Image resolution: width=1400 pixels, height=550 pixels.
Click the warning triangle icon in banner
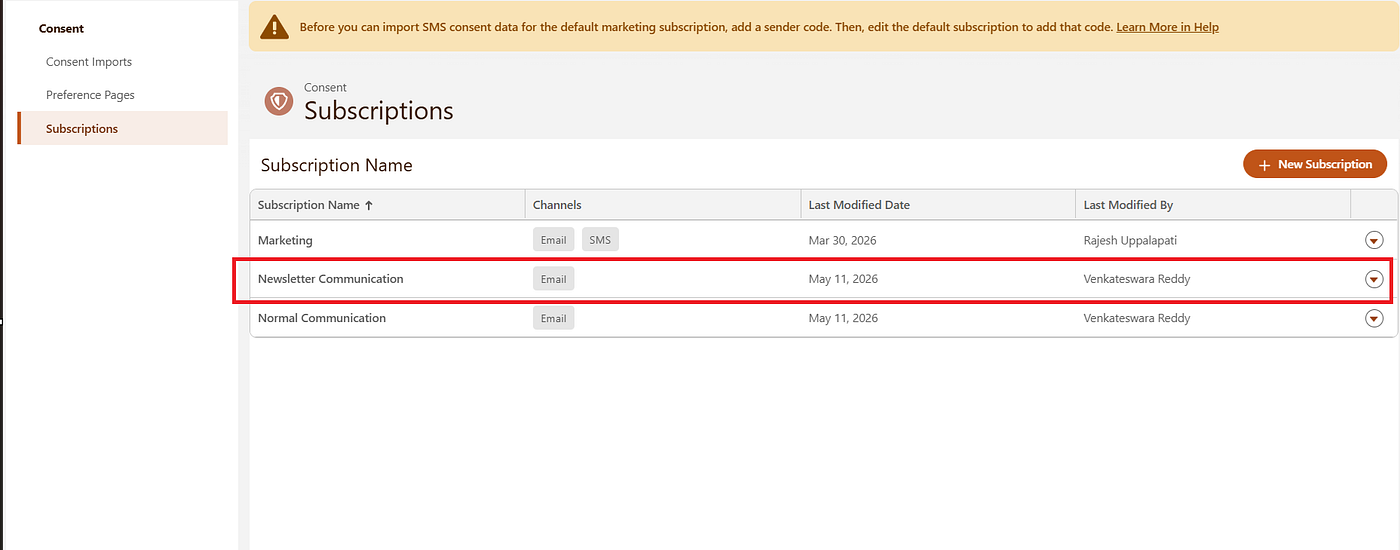275,27
